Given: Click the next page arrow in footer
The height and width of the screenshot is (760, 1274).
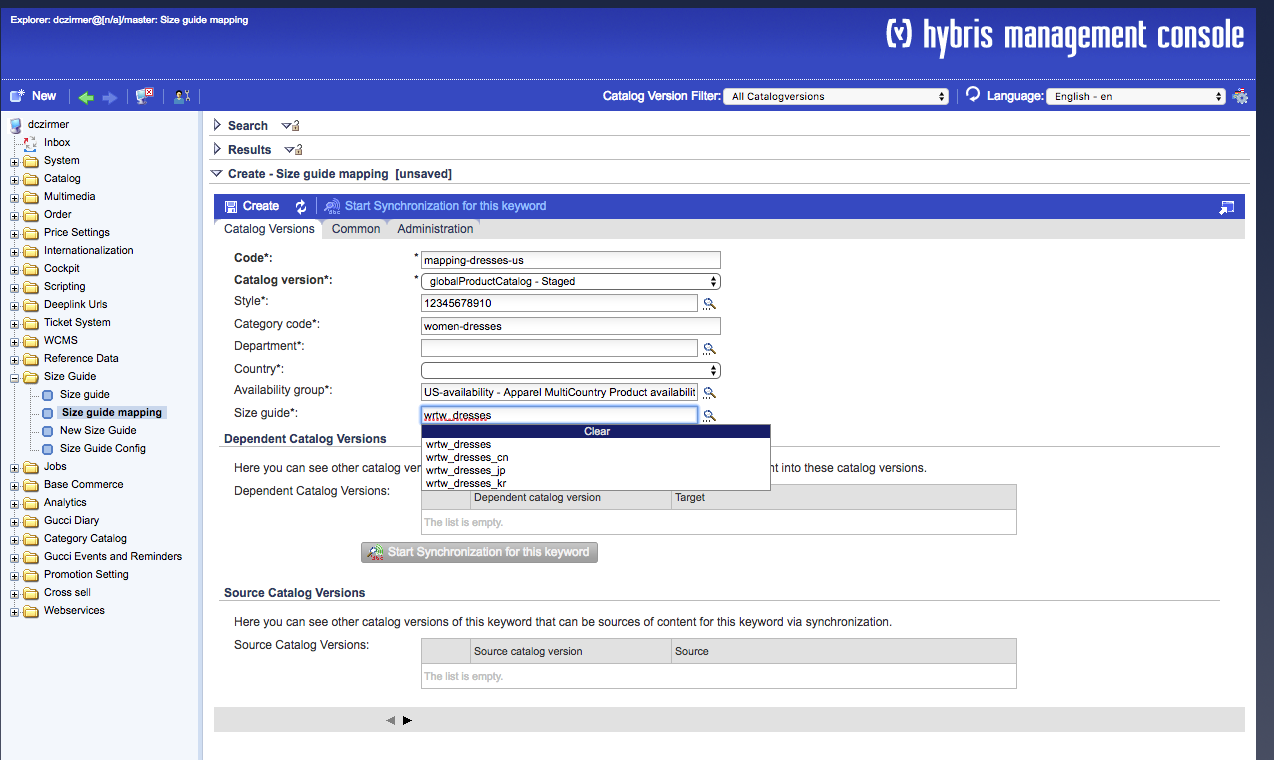Looking at the screenshot, I should click(x=407, y=720).
